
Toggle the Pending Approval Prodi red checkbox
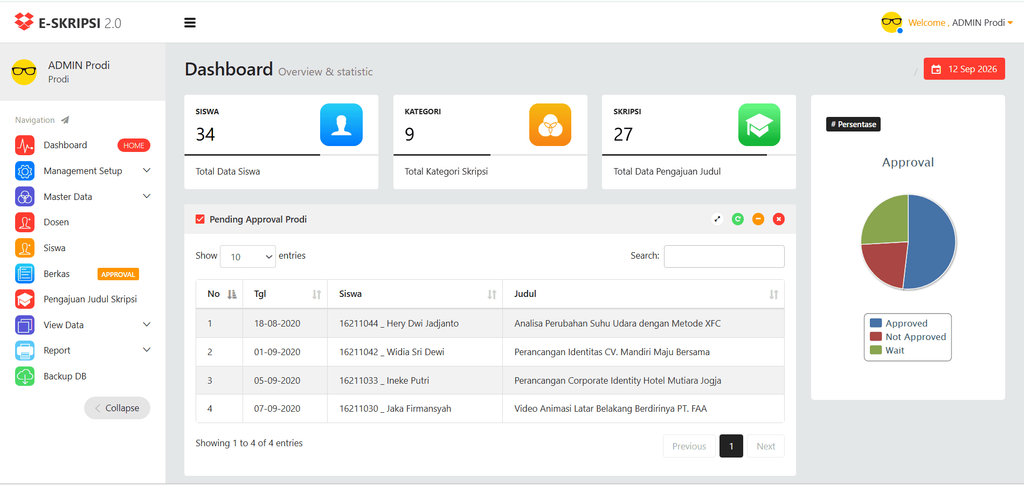[200, 219]
